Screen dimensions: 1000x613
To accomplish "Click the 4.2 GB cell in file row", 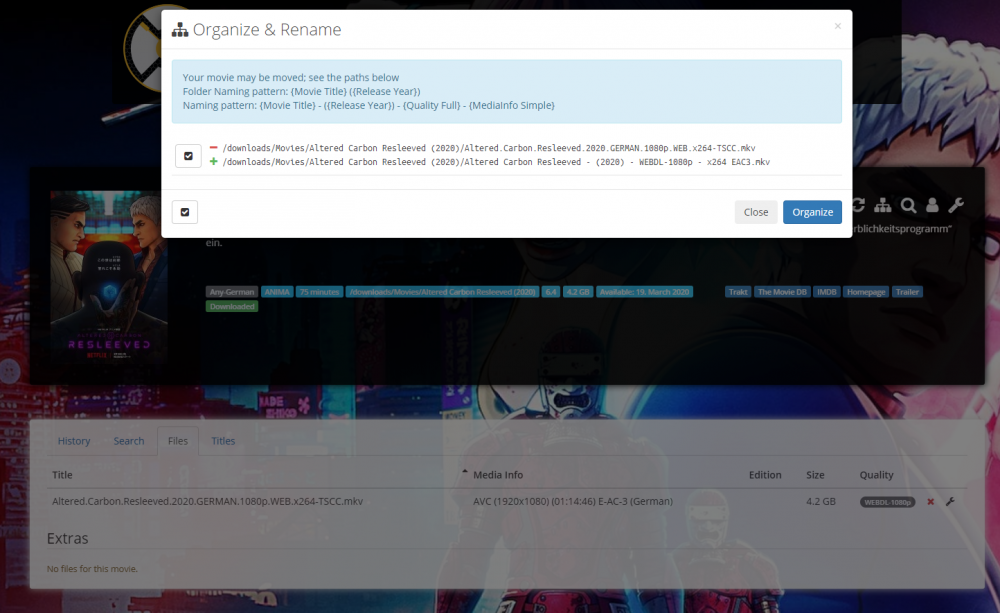I will (821, 501).
